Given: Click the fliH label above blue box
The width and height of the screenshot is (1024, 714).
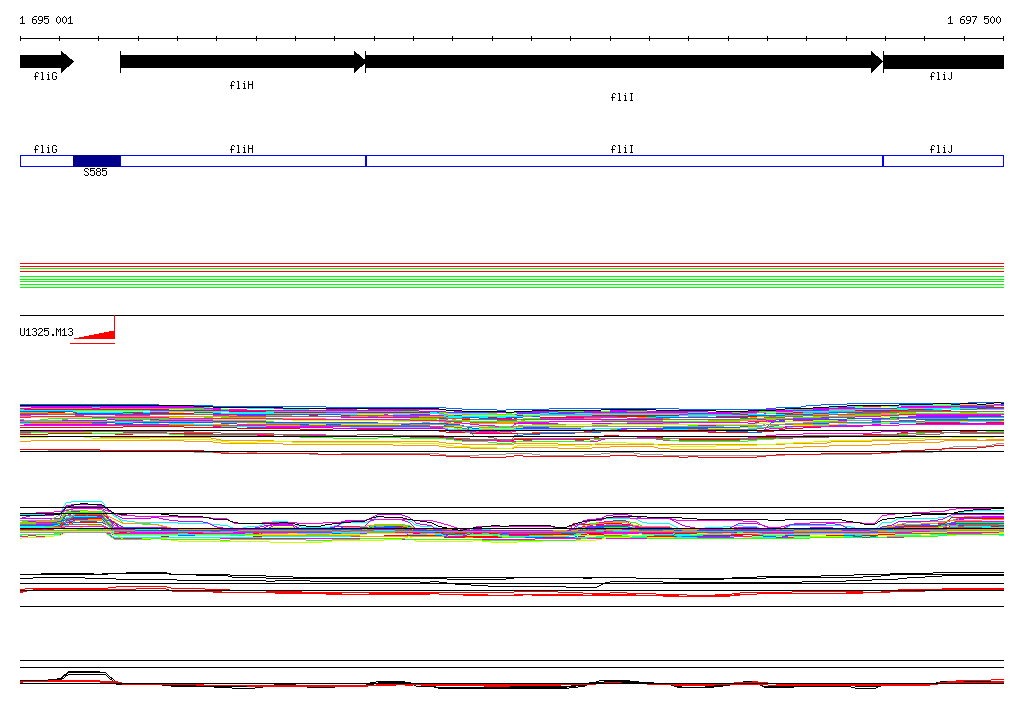Looking at the screenshot, I should pyautogui.click(x=241, y=150).
